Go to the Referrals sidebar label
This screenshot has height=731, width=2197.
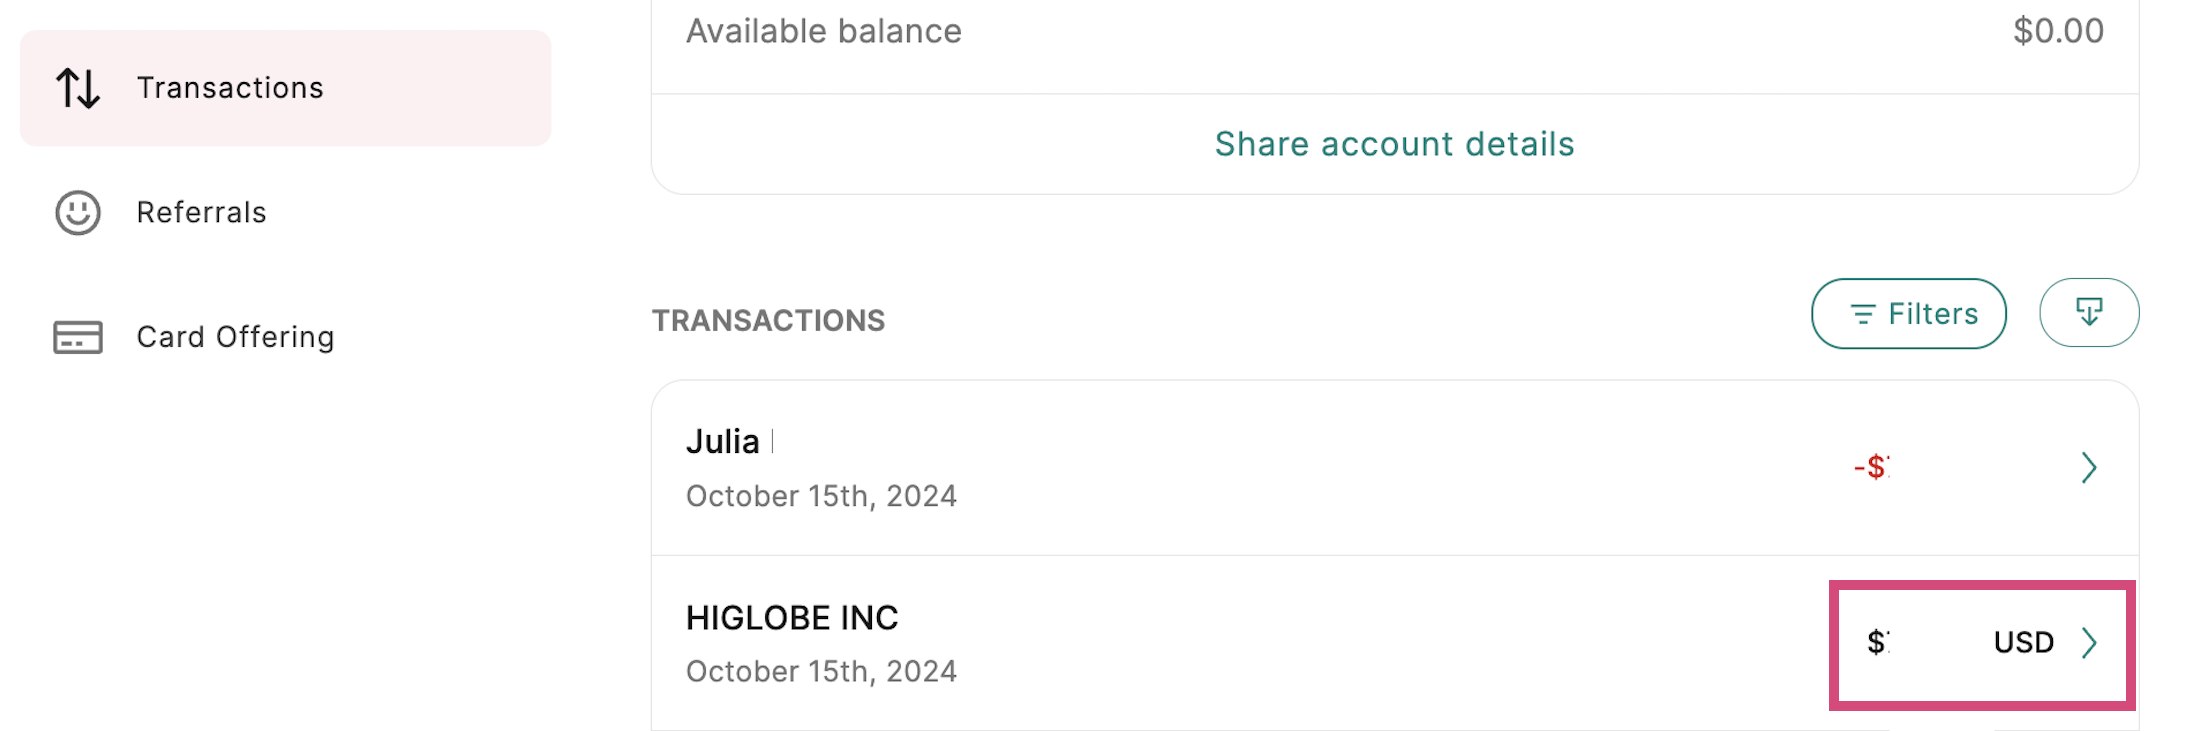pos(201,213)
